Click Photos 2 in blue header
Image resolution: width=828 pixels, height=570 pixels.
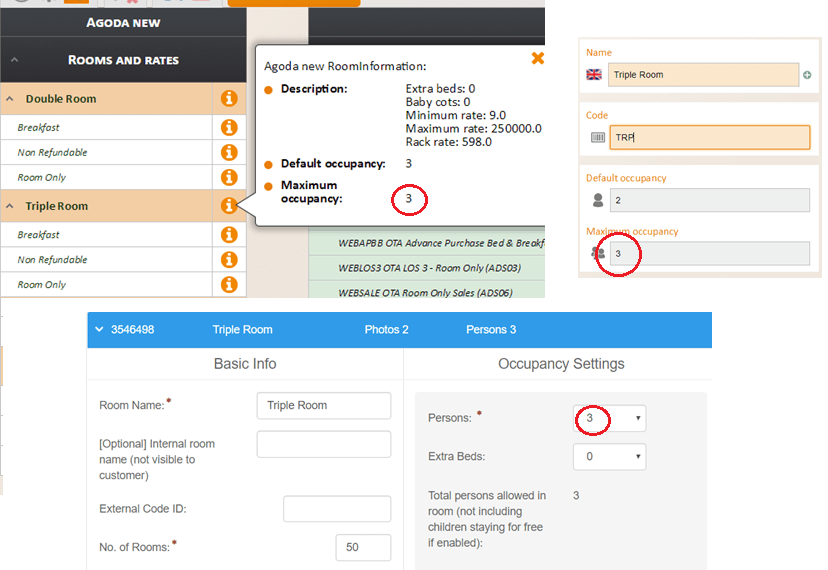click(x=387, y=330)
